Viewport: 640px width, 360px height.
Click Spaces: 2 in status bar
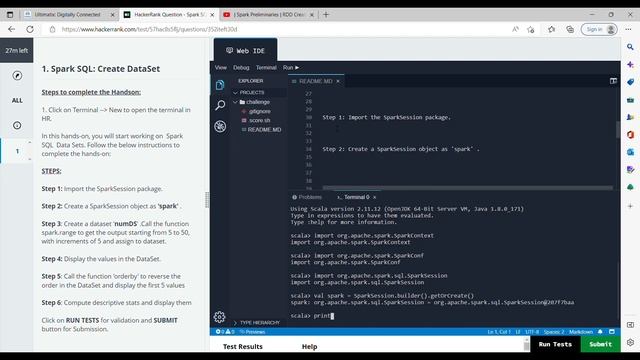(554, 332)
